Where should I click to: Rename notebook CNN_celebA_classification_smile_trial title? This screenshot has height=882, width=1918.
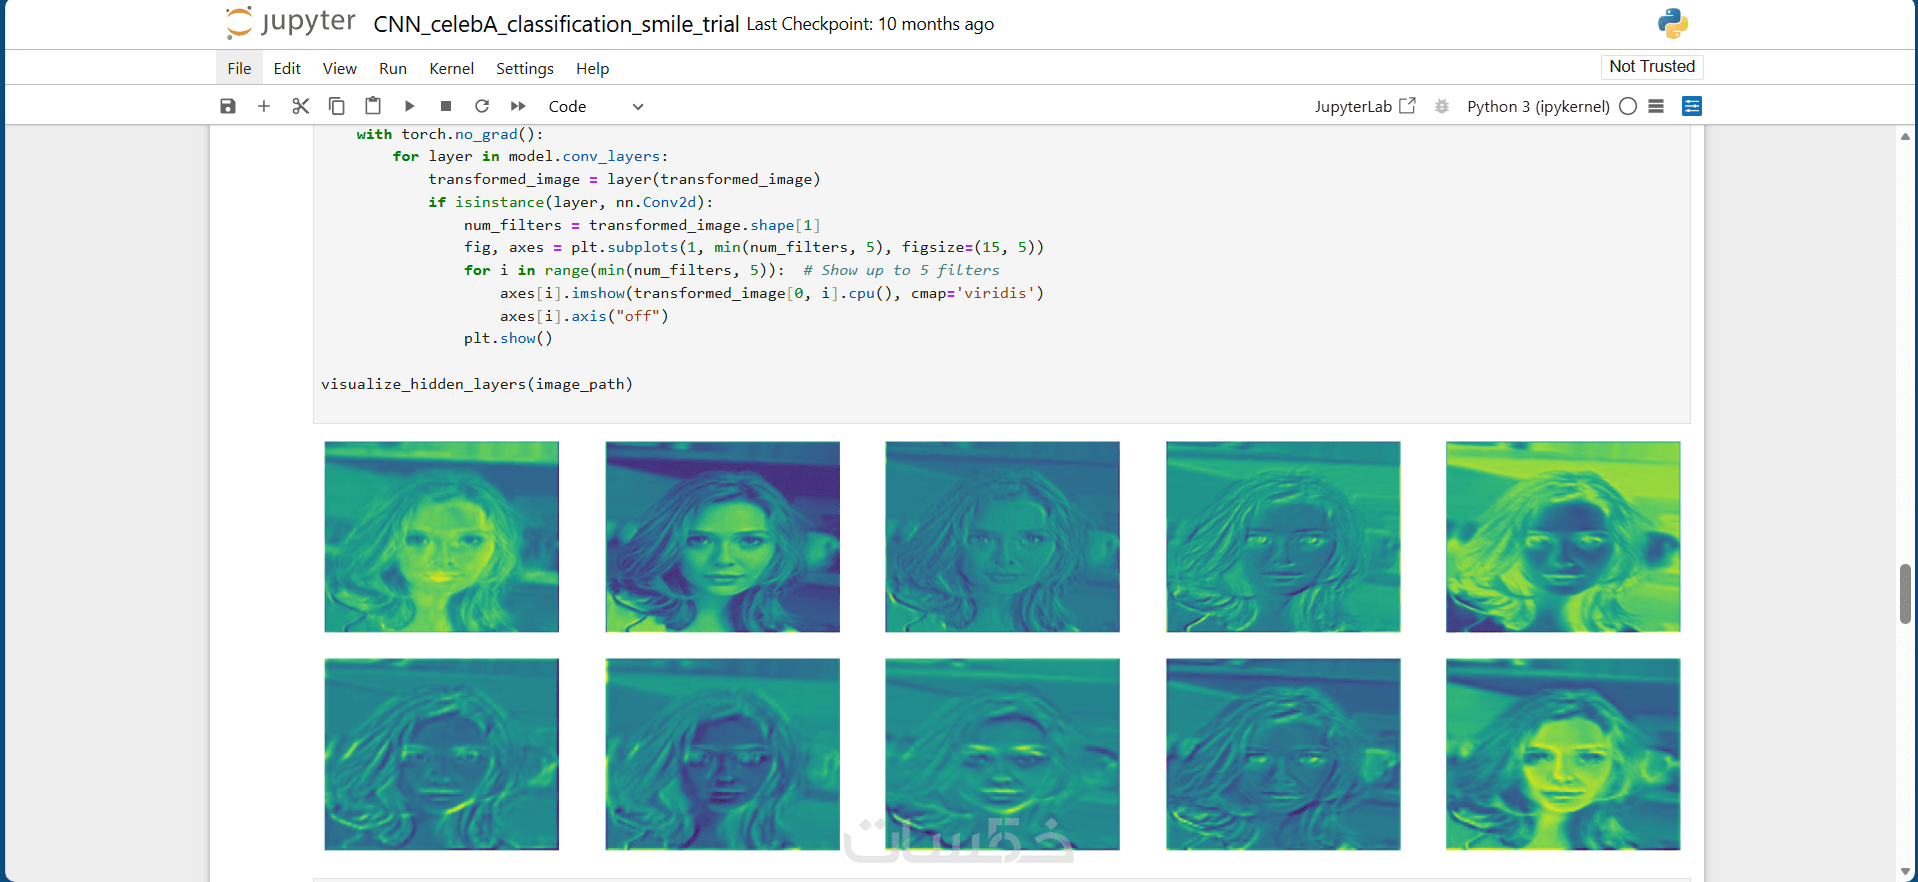[556, 24]
